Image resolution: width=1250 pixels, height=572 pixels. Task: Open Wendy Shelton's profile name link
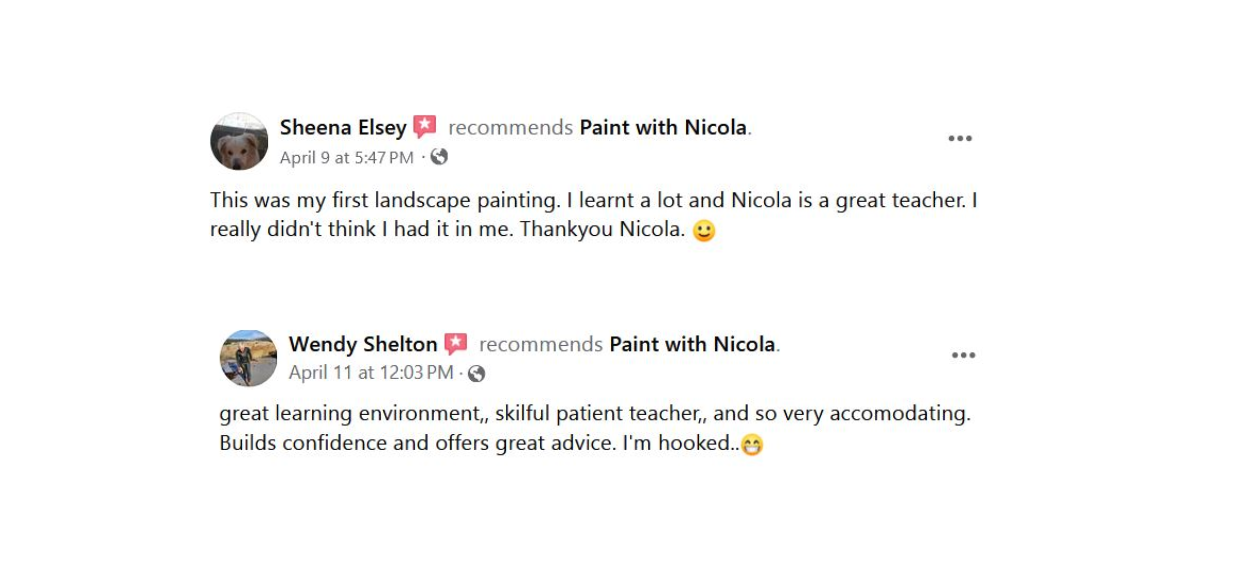[363, 344]
